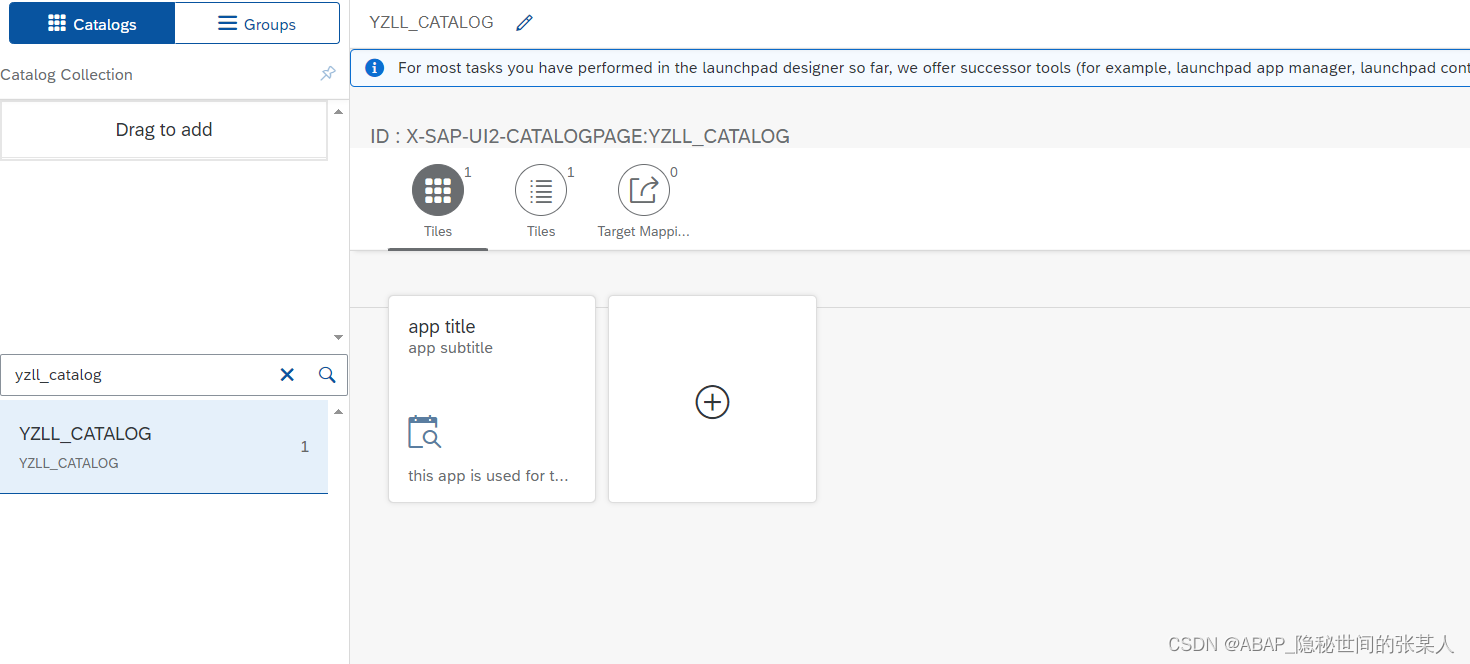Image resolution: width=1470 pixels, height=664 pixels.
Task: Switch to the Groups tab
Action: point(257,23)
